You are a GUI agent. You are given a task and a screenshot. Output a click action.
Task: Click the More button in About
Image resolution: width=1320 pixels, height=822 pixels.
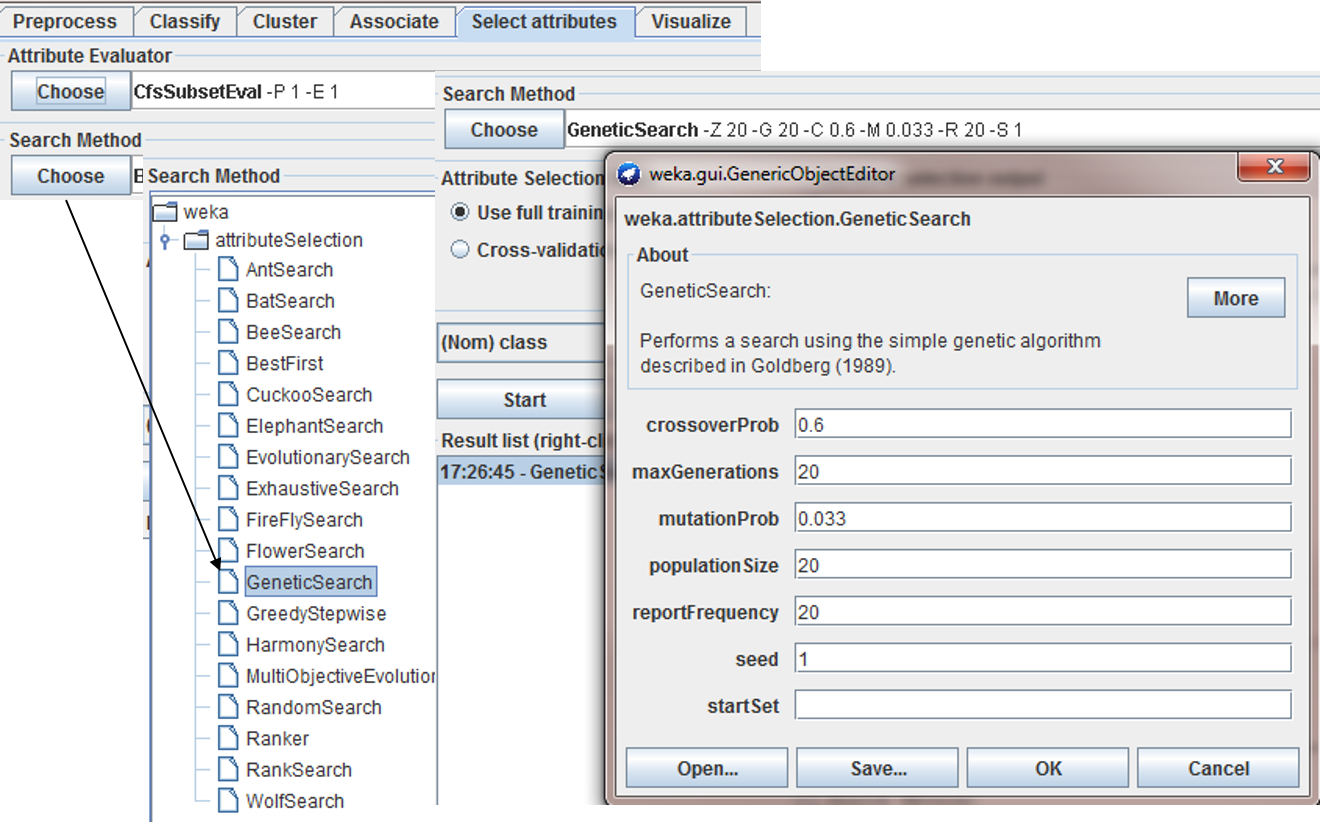(1236, 298)
